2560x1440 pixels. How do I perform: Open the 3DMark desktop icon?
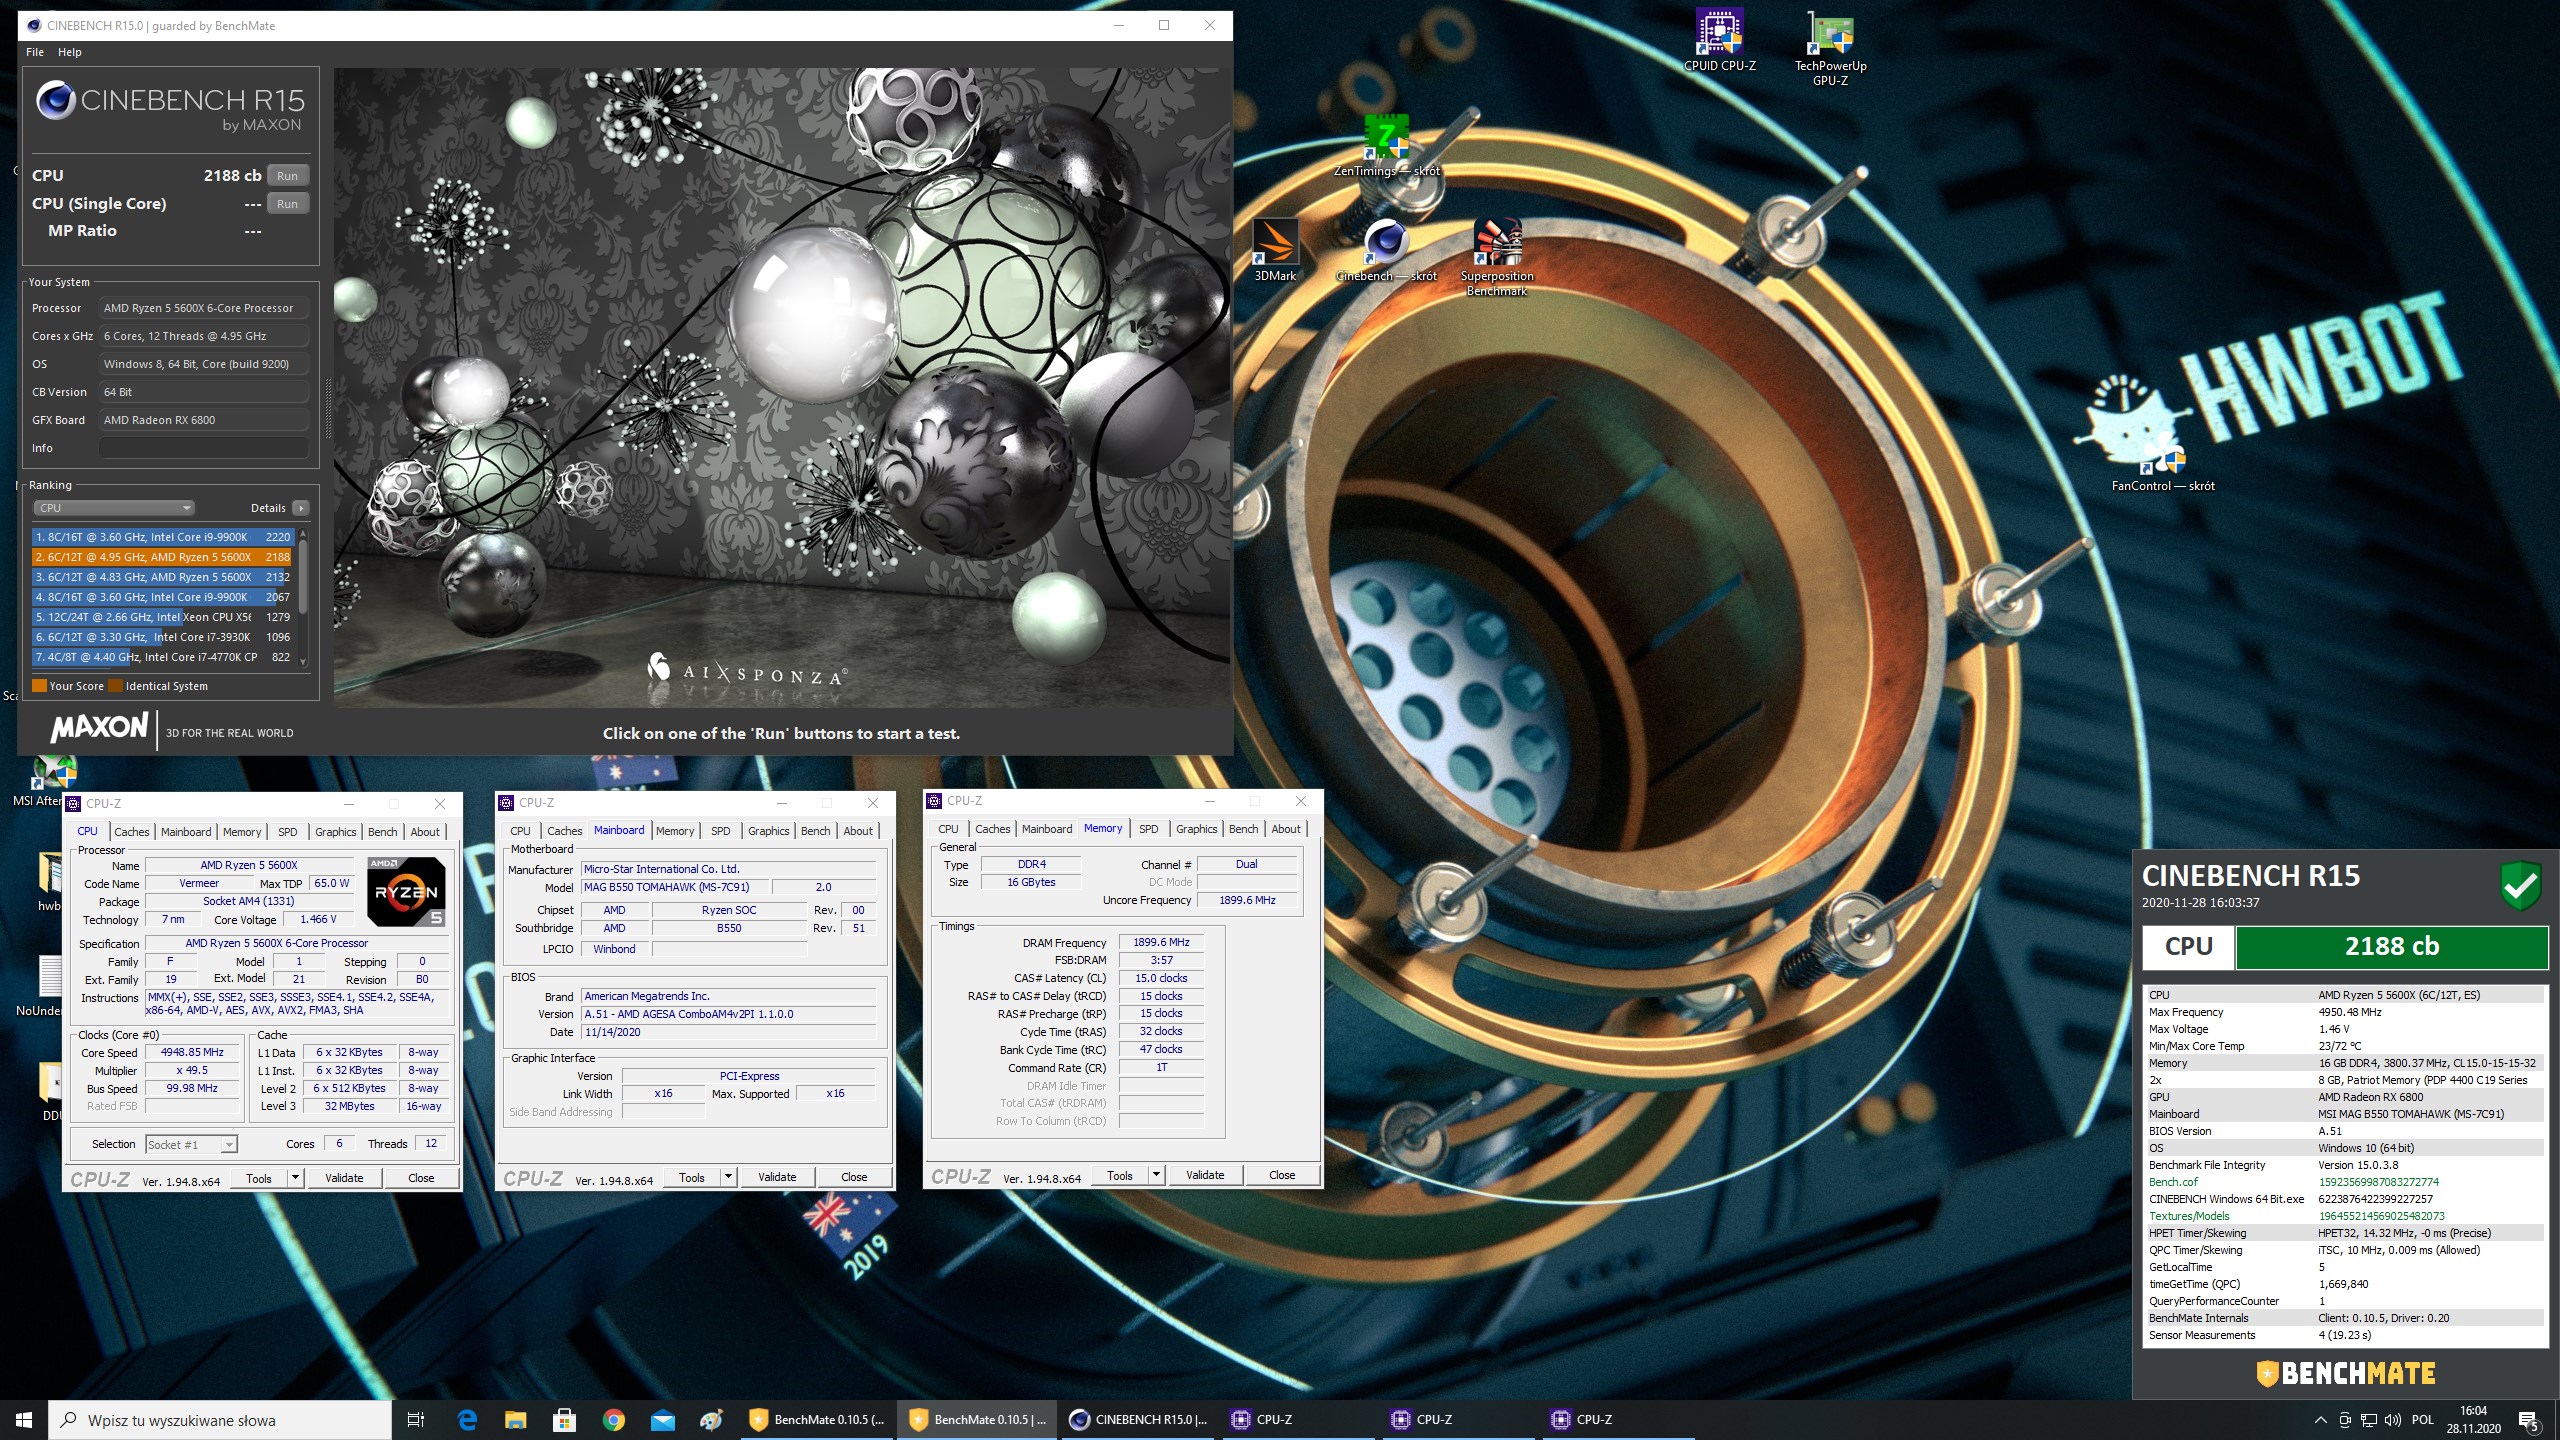[1275, 251]
